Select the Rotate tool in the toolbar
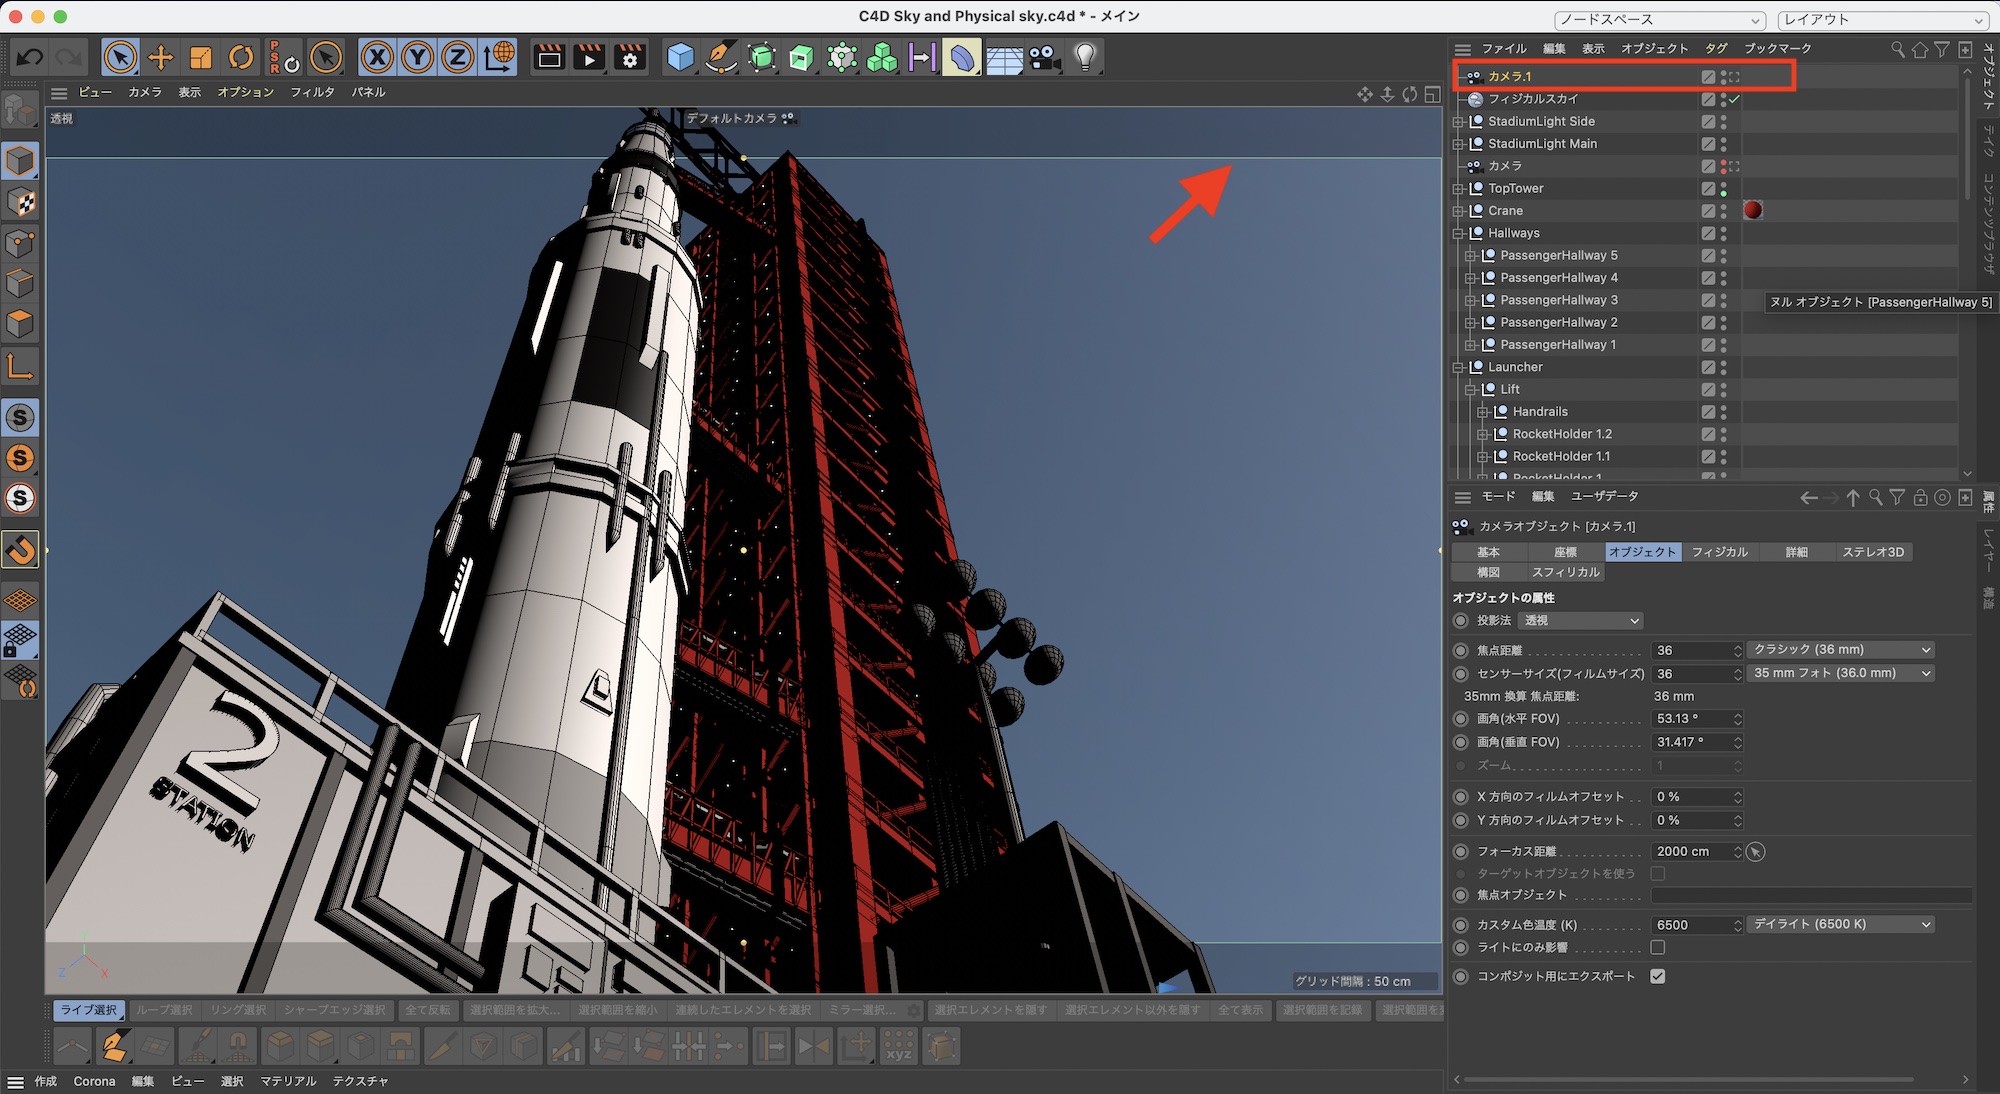This screenshot has width=2000, height=1094. pos(241,57)
